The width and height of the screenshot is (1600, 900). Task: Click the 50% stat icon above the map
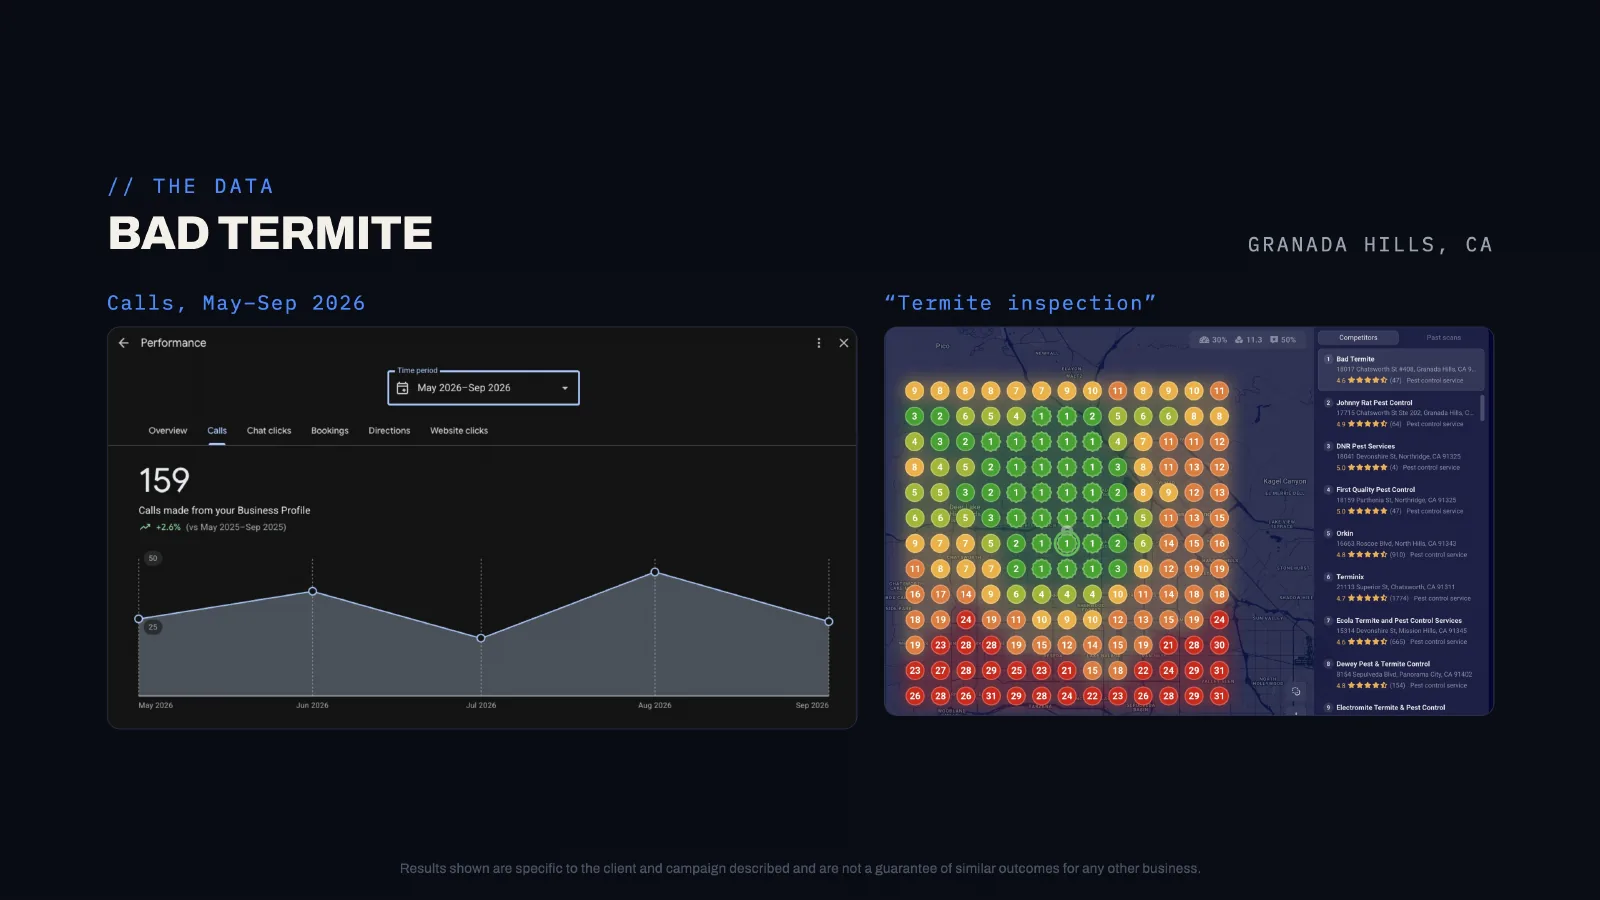point(1274,340)
